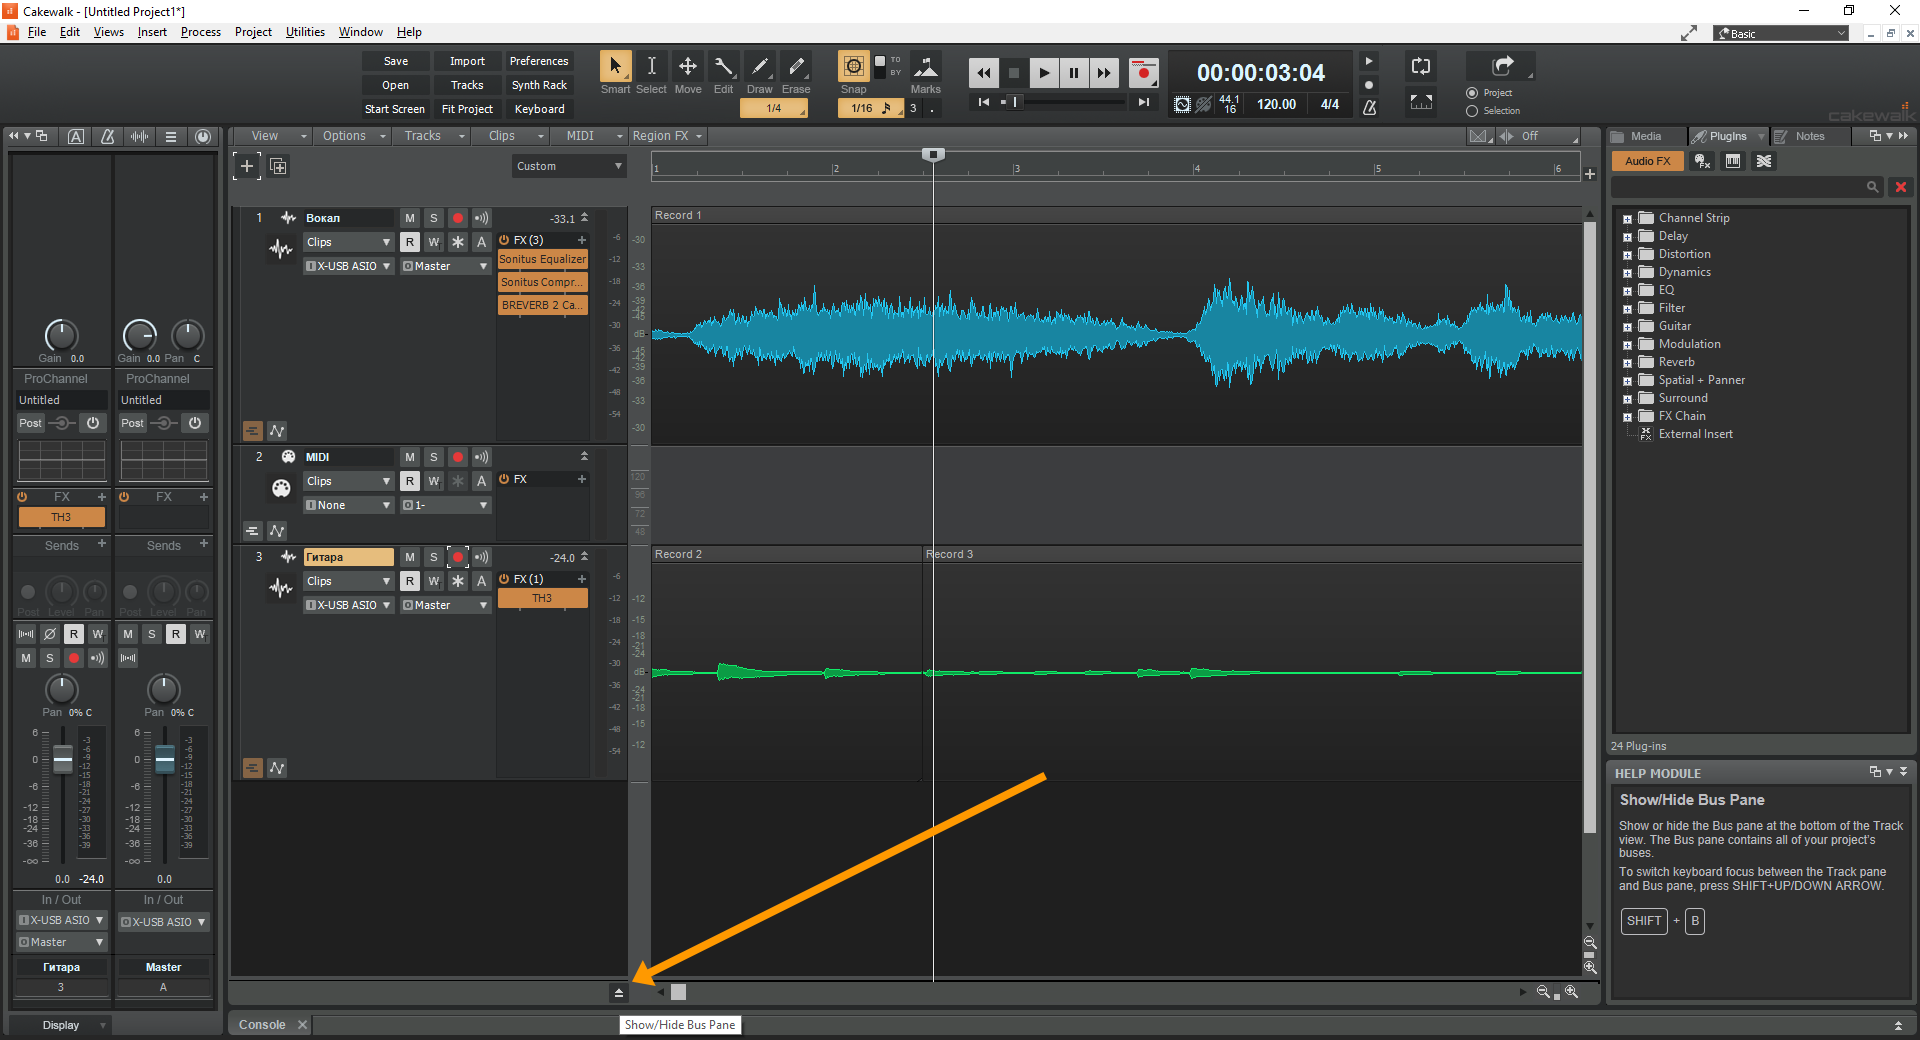Select the Smart tool
The width and height of the screenshot is (1920, 1040).
[x=615, y=67]
